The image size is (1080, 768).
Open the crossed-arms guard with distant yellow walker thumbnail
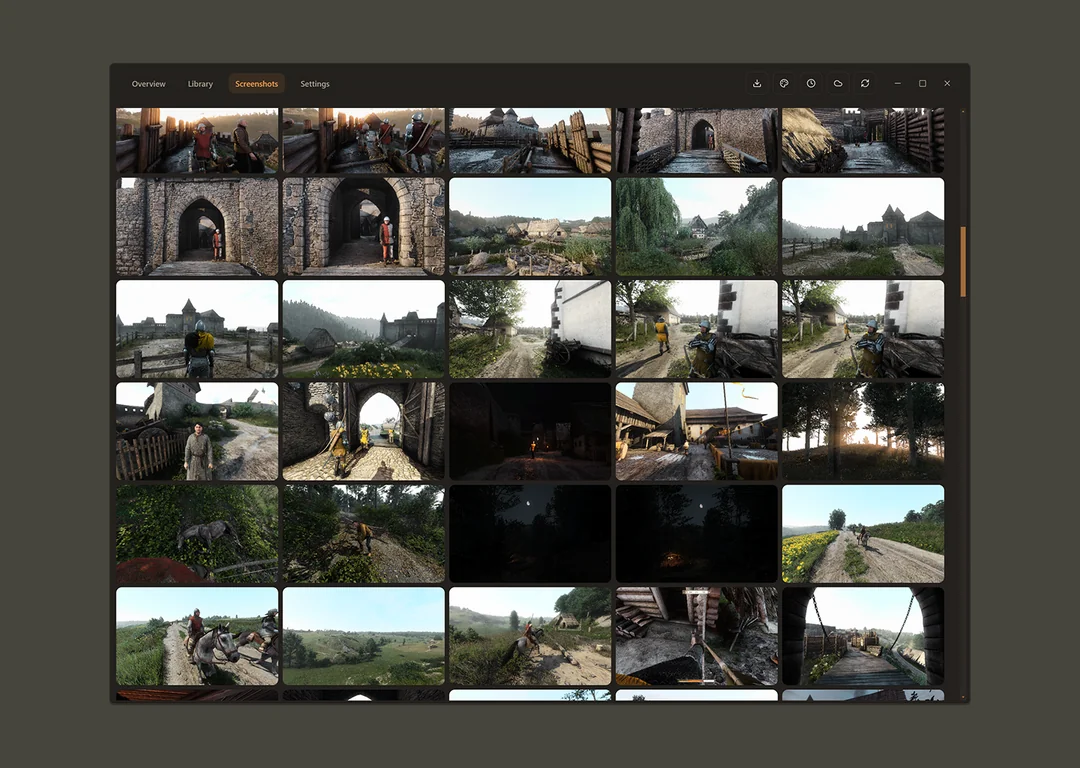coord(863,329)
